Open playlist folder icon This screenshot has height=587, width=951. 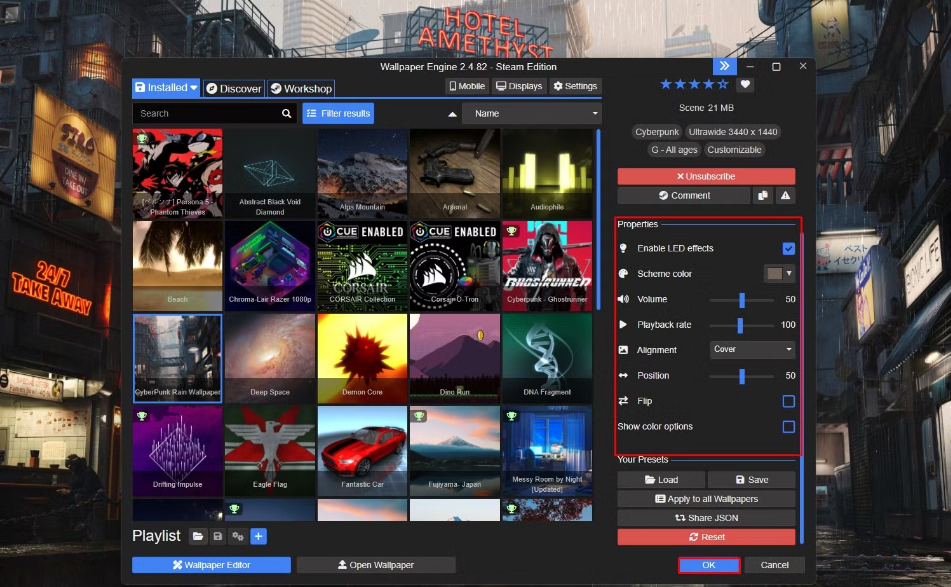click(x=198, y=536)
